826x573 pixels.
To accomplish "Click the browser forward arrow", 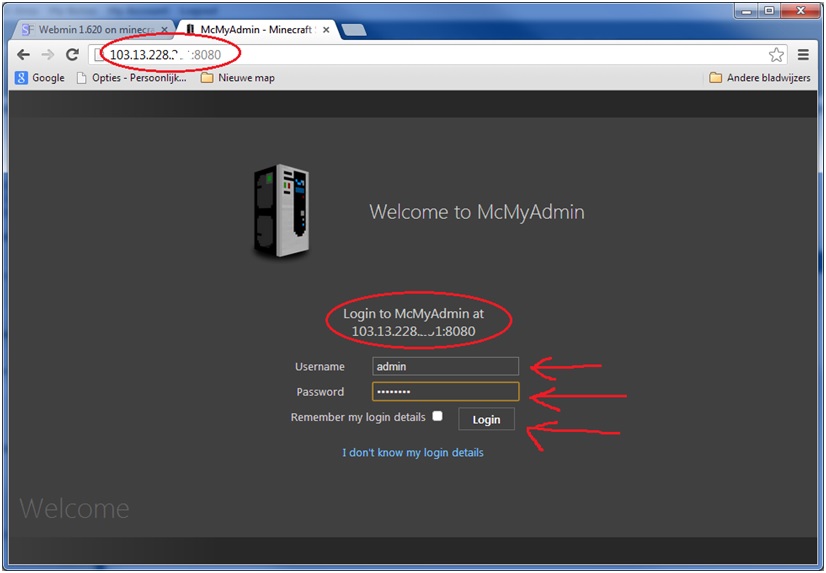I will (x=48, y=54).
